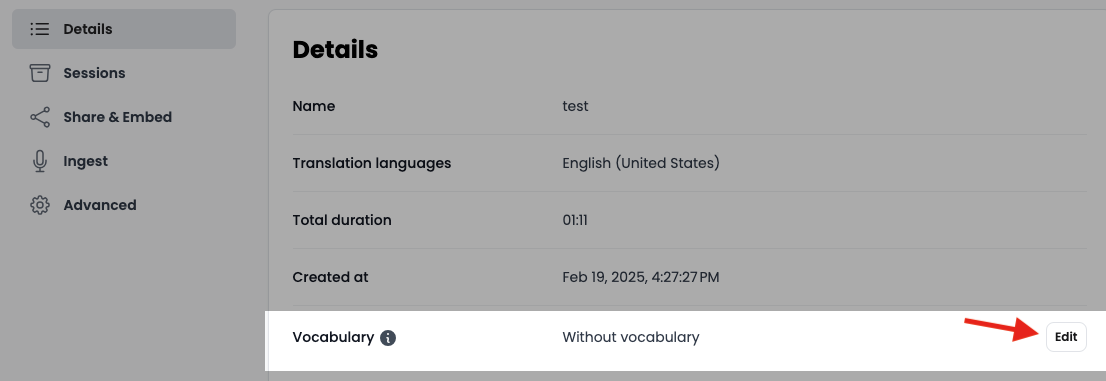The width and height of the screenshot is (1106, 381).
Task: Click the name value 'test'
Action: pos(575,106)
